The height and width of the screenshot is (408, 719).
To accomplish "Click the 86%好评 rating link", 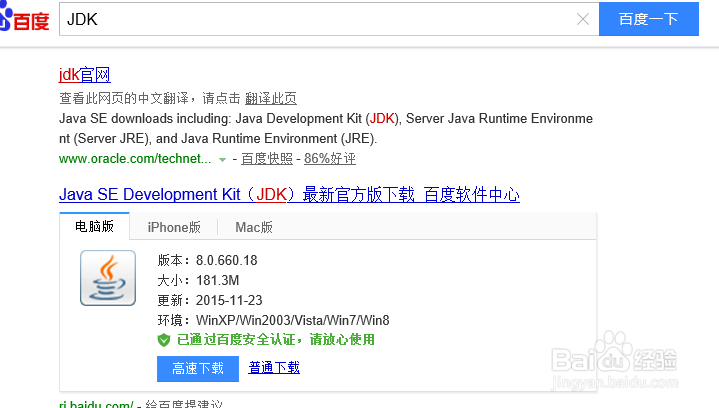I will (330, 159).
